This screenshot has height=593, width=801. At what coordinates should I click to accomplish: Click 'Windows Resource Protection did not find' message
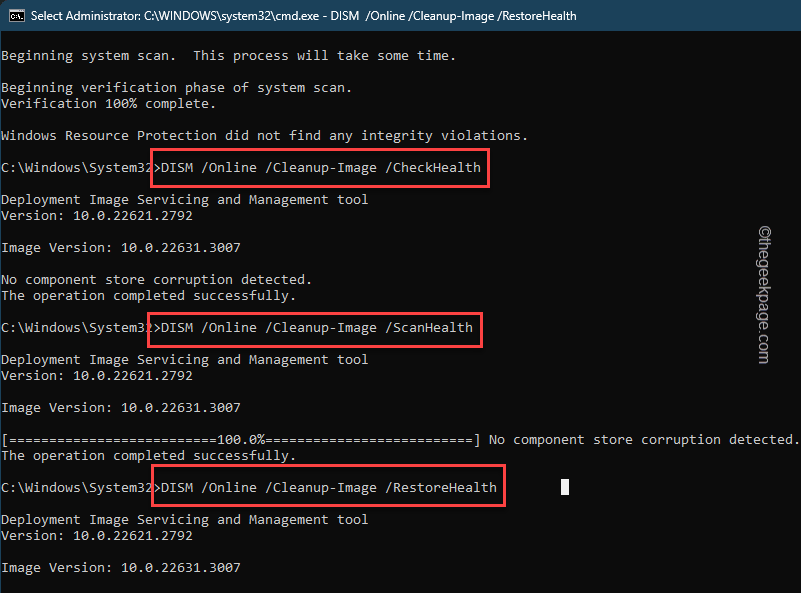[x=264, y=136]
